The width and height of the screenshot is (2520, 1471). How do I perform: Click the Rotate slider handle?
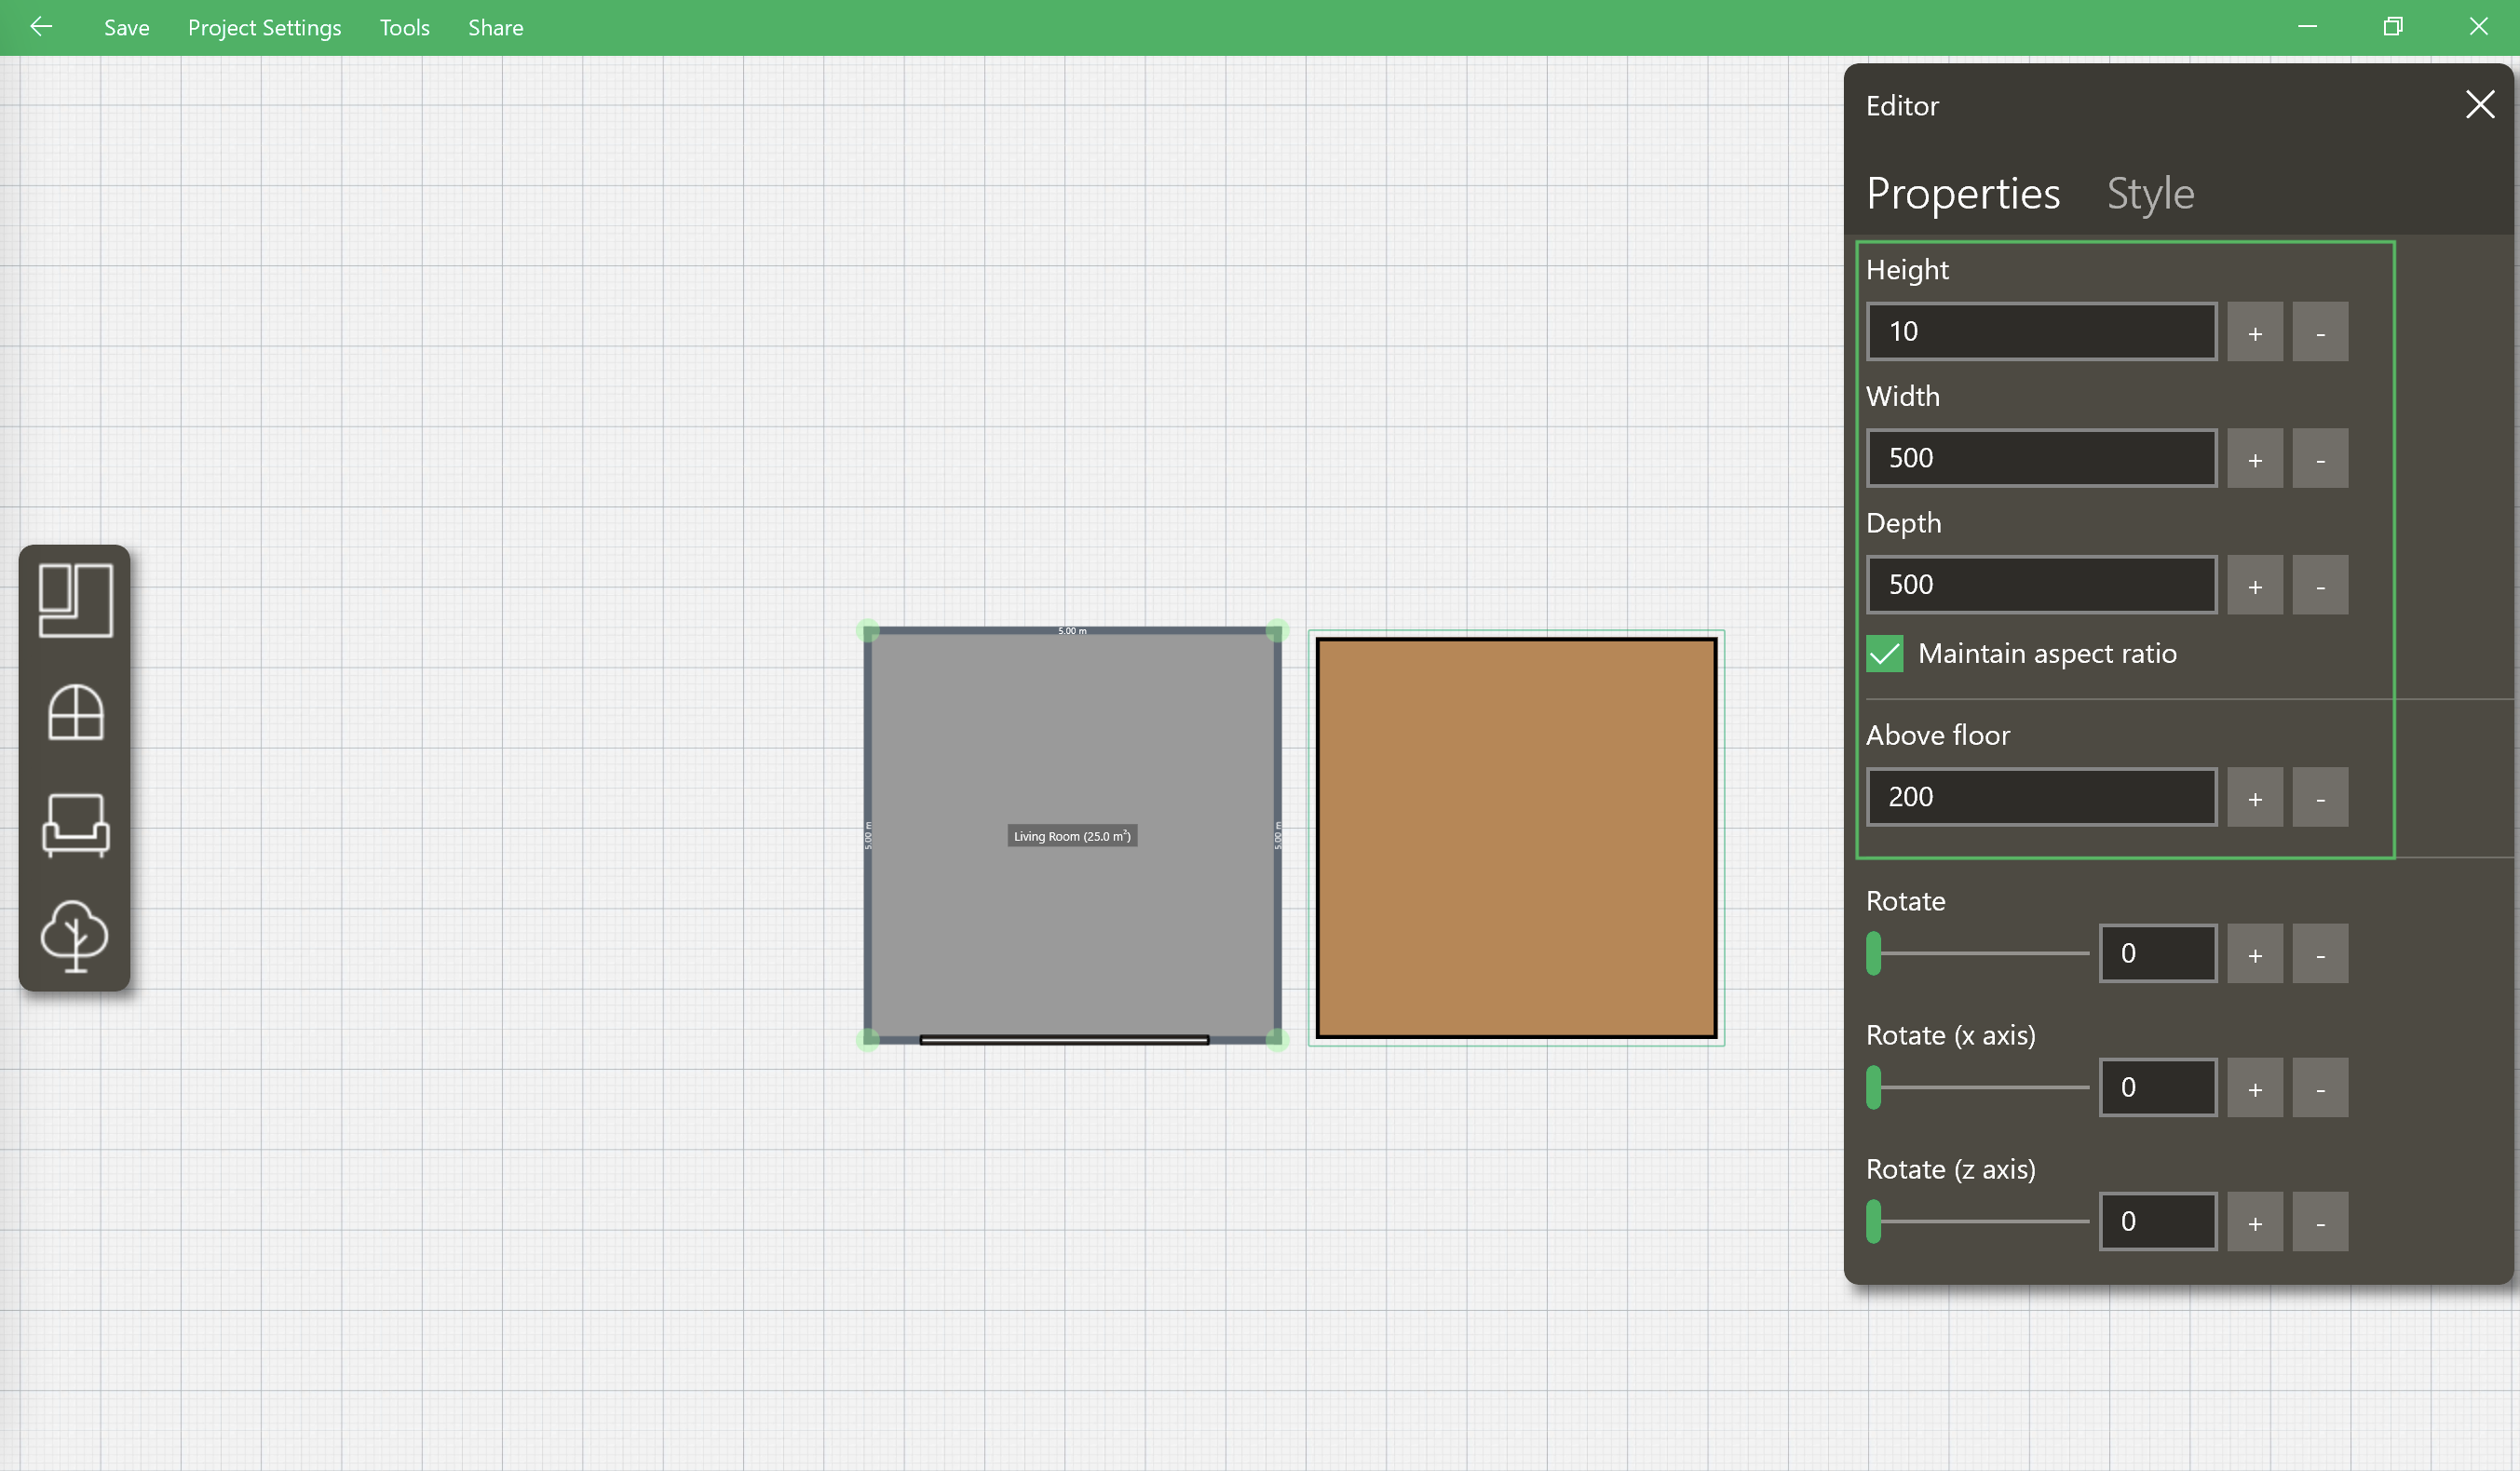pyautogui.click(x=1873, y=954)
